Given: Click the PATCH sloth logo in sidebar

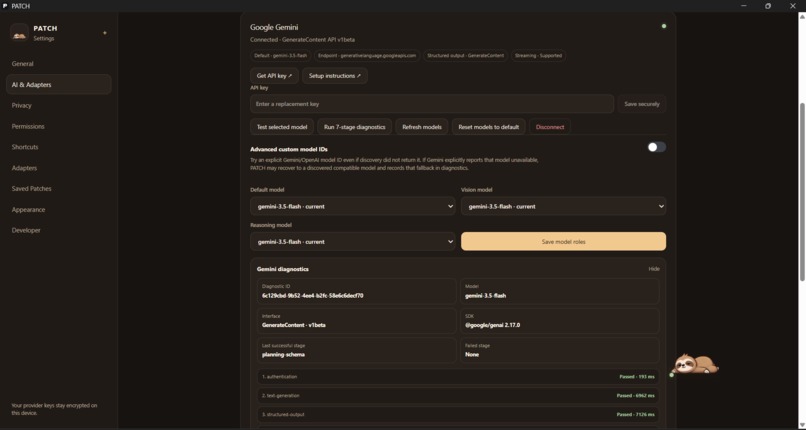Looking at the screenshot, I should [x=20, y=33].
